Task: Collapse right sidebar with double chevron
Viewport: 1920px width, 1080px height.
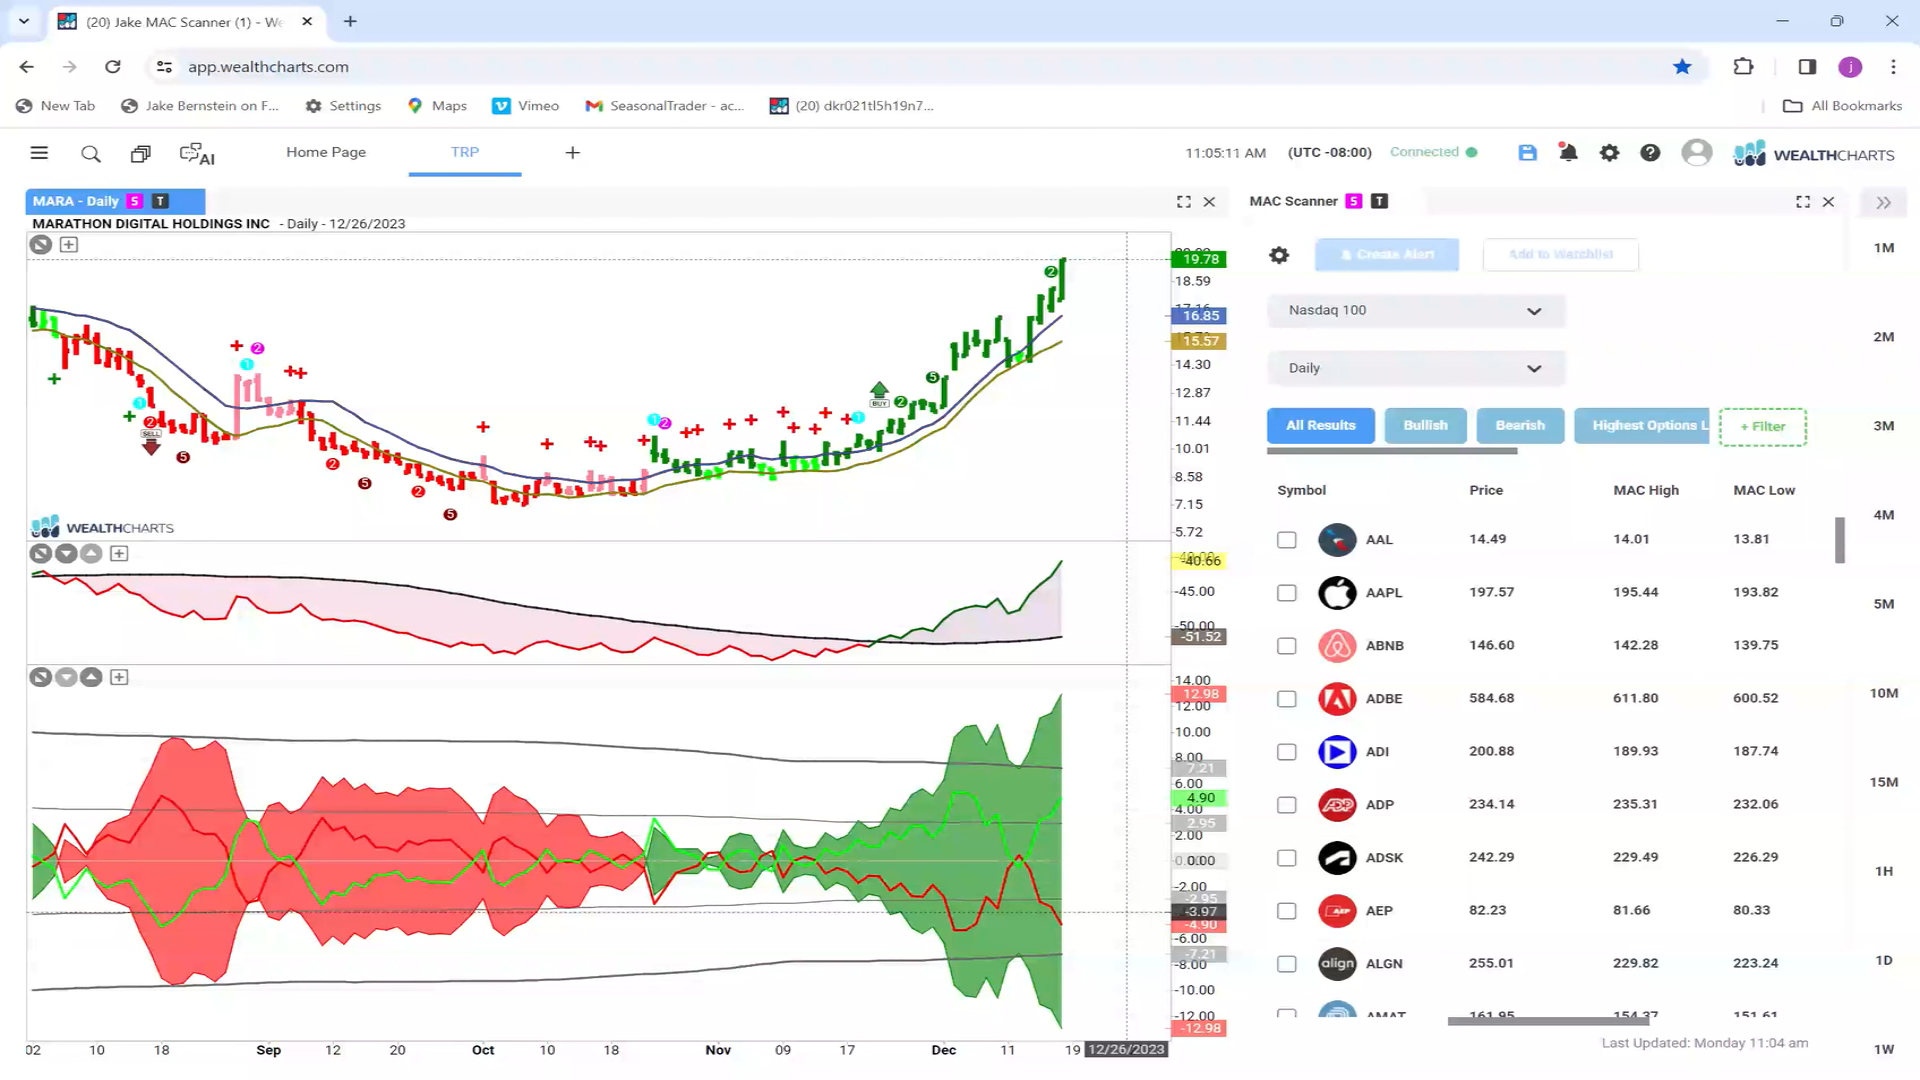Action: click(1884, 203)
